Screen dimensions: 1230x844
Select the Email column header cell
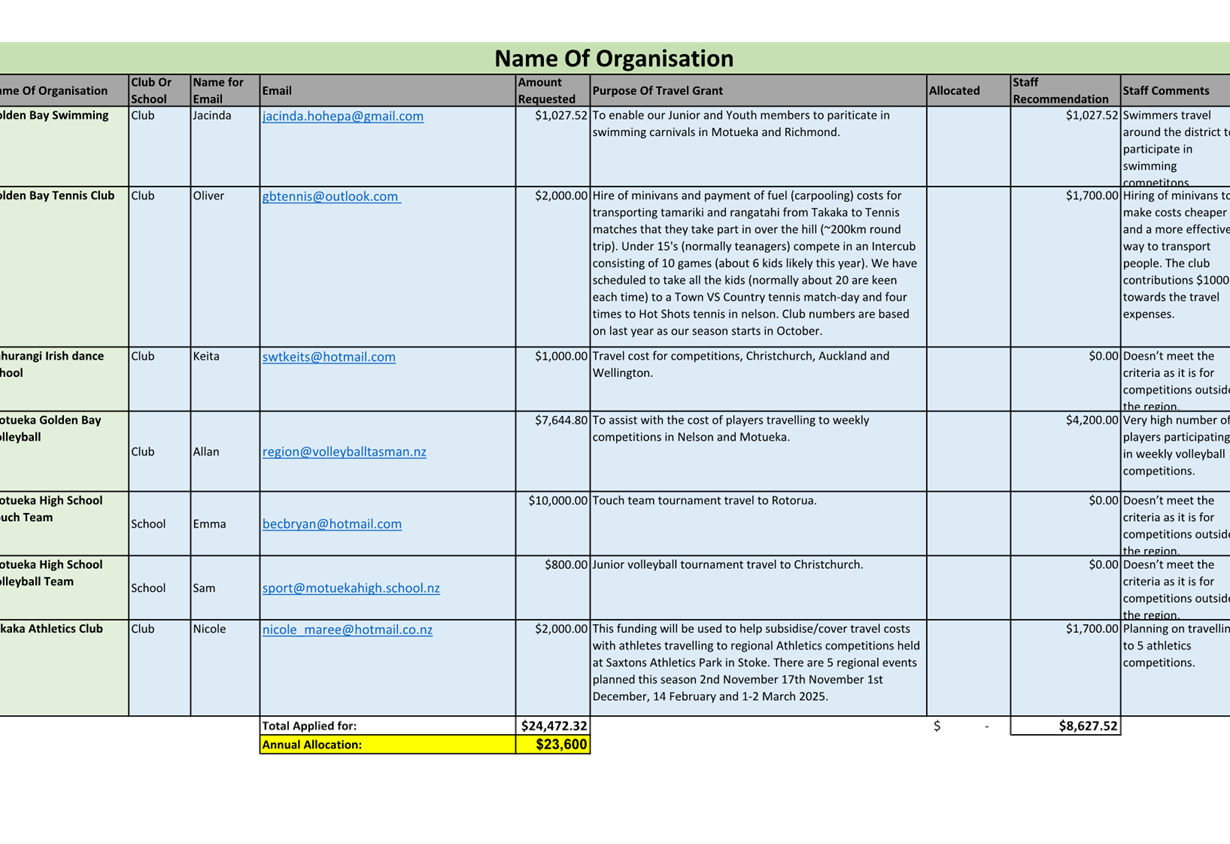tap(387, 90)
